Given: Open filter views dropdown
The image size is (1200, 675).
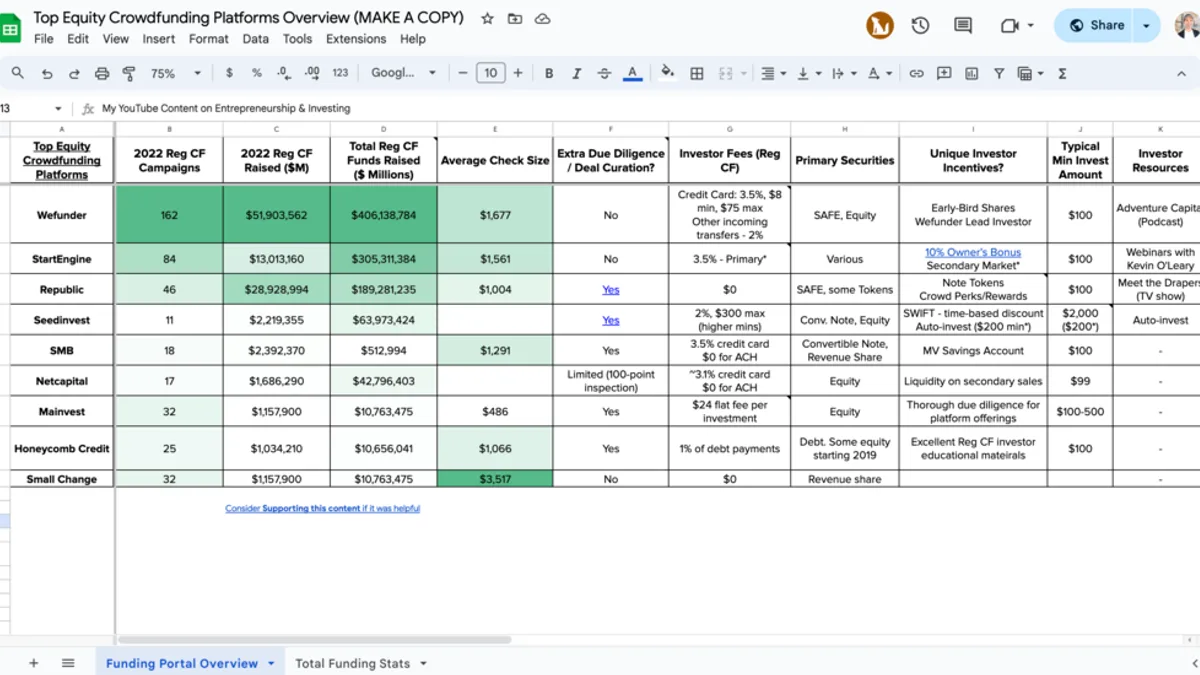Looking at the screenshot, I should click(1029, 73).
